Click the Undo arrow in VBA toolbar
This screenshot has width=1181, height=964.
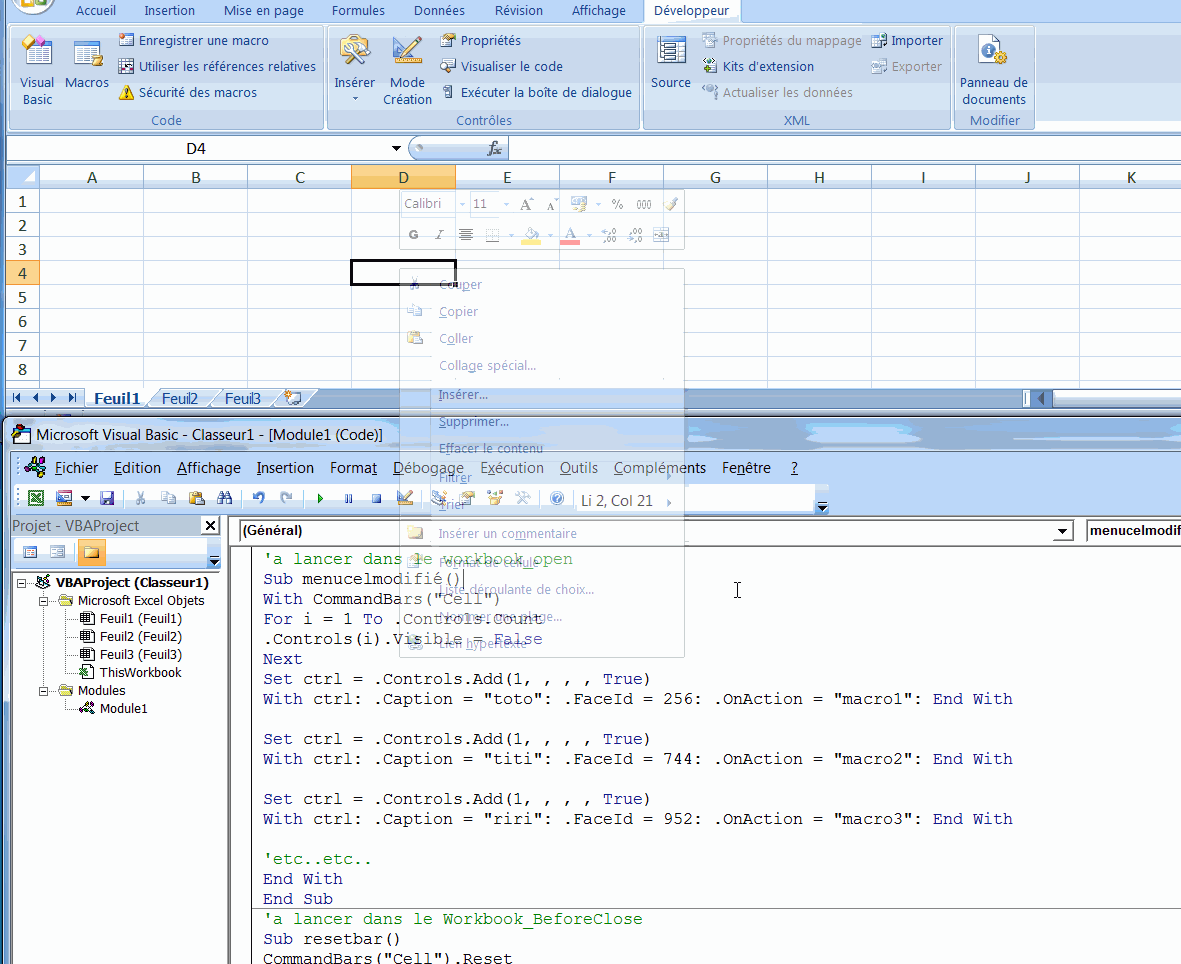click(259, 498)
